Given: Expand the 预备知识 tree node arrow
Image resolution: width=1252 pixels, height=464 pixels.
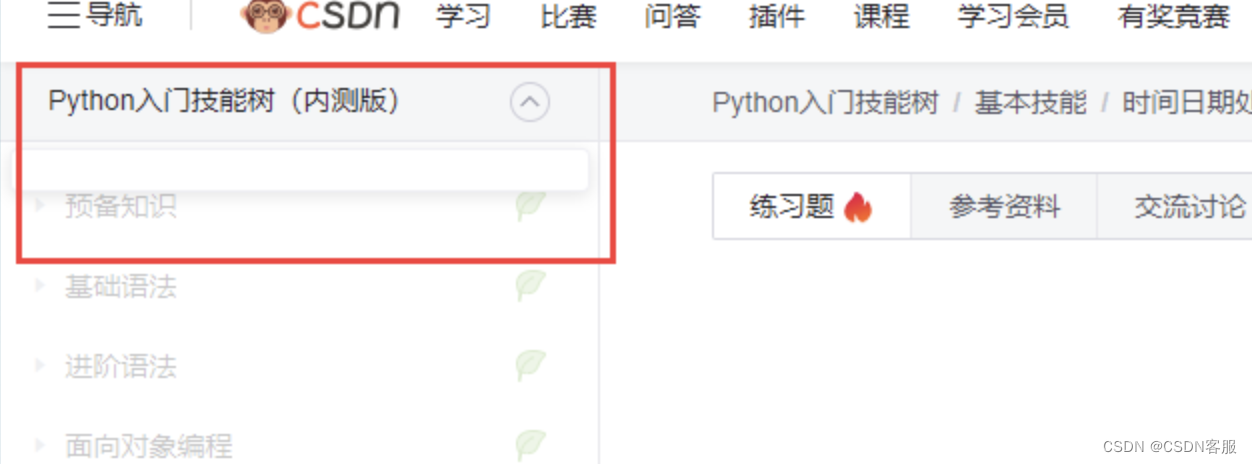Looking at the screenshot, I should (x=40, y=205).
